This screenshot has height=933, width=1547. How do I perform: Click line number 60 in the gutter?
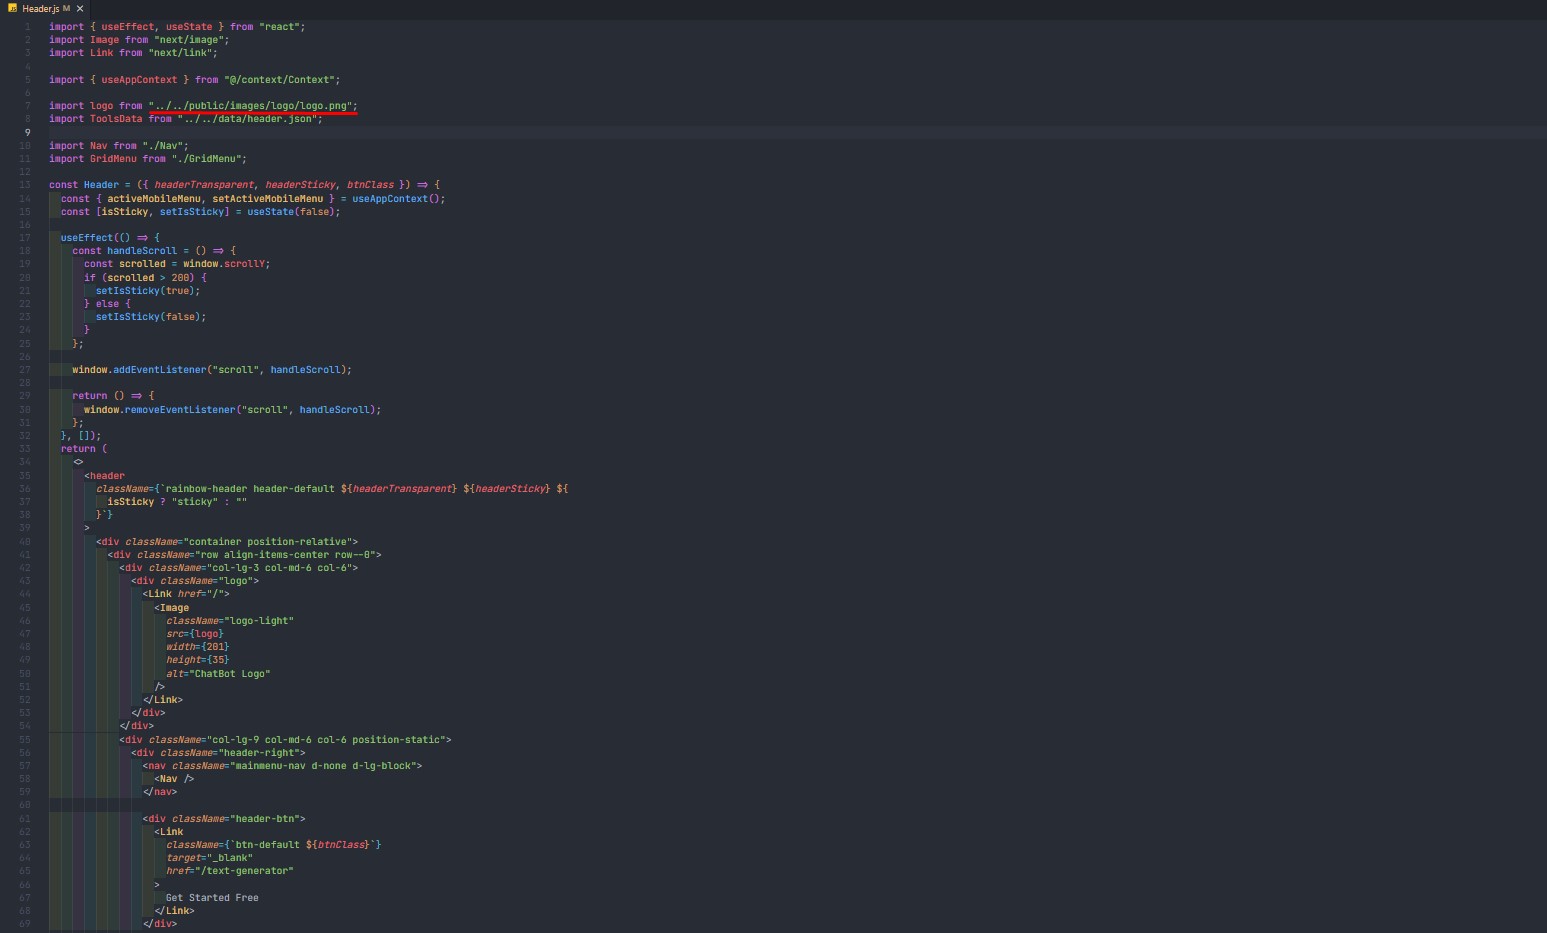(x=24, y=805)
